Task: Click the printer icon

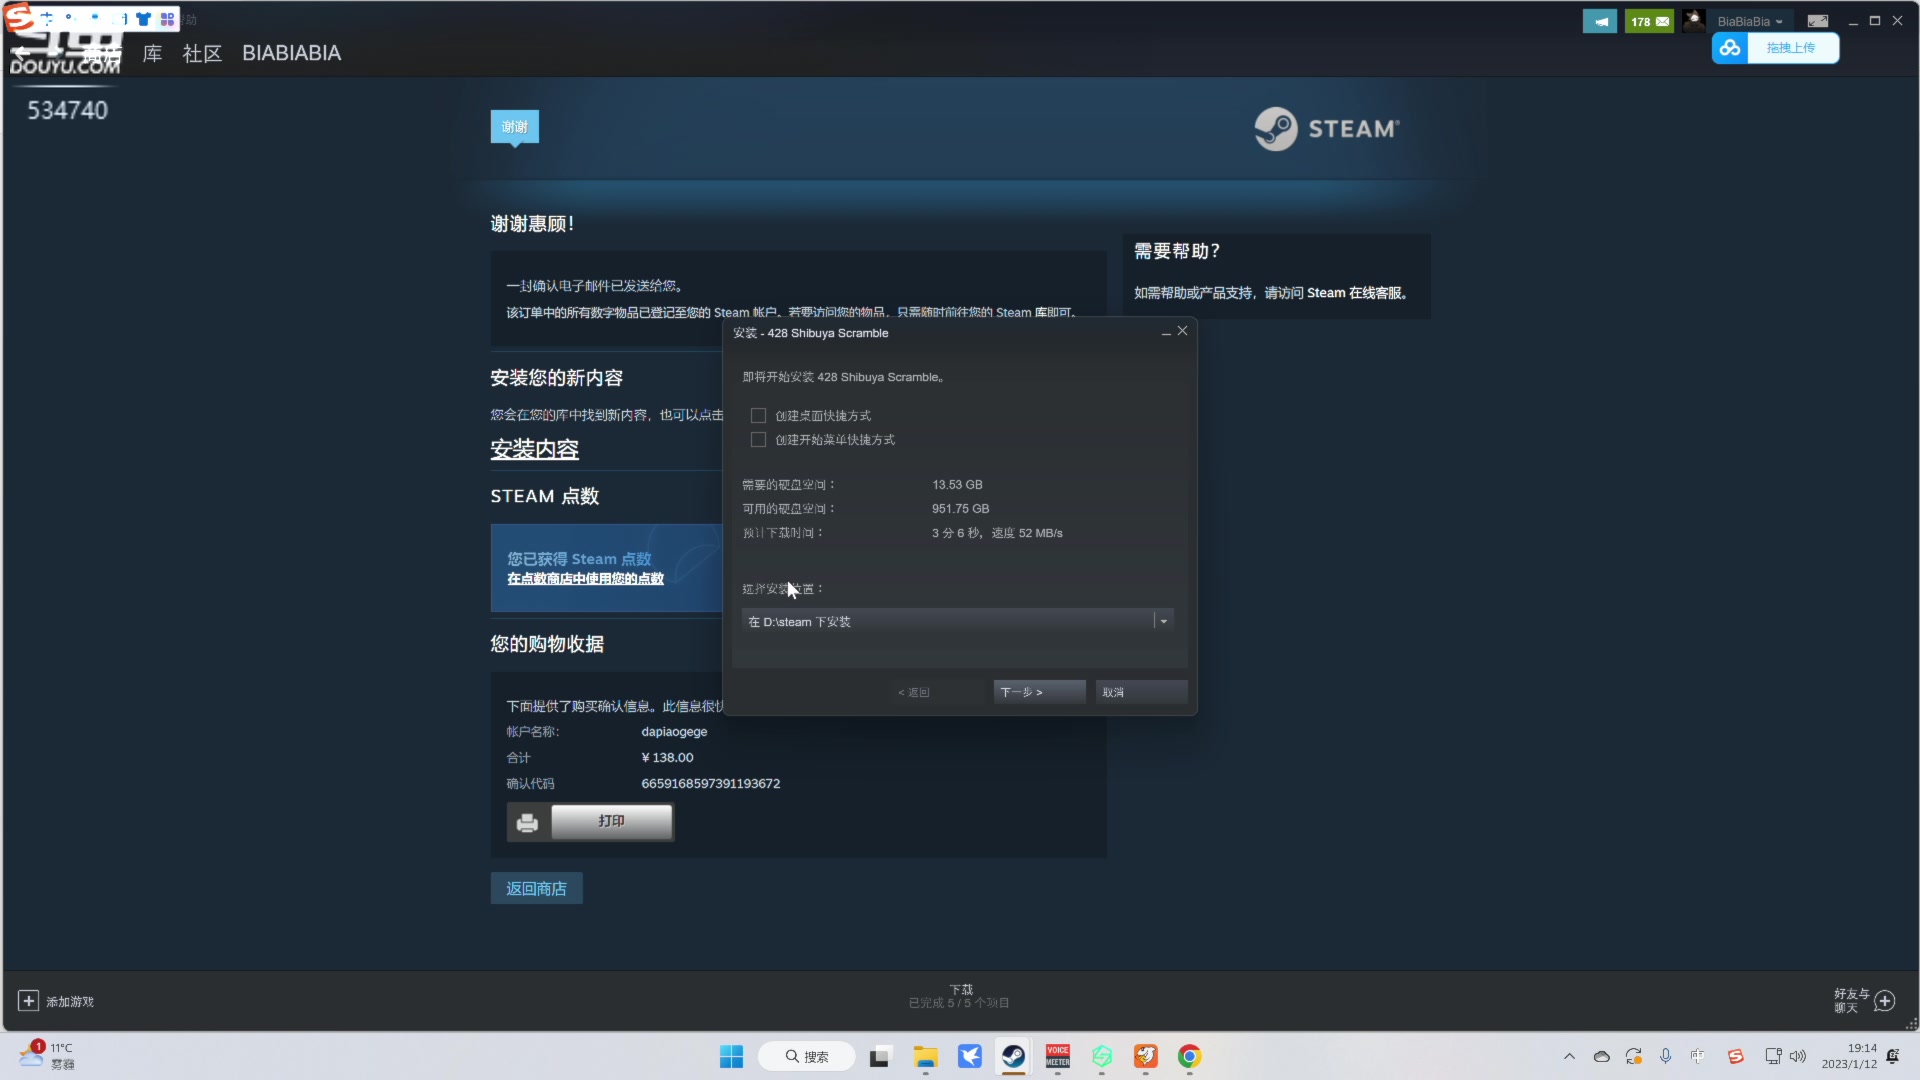Action: pyautogui.click(x=527, y=822)
